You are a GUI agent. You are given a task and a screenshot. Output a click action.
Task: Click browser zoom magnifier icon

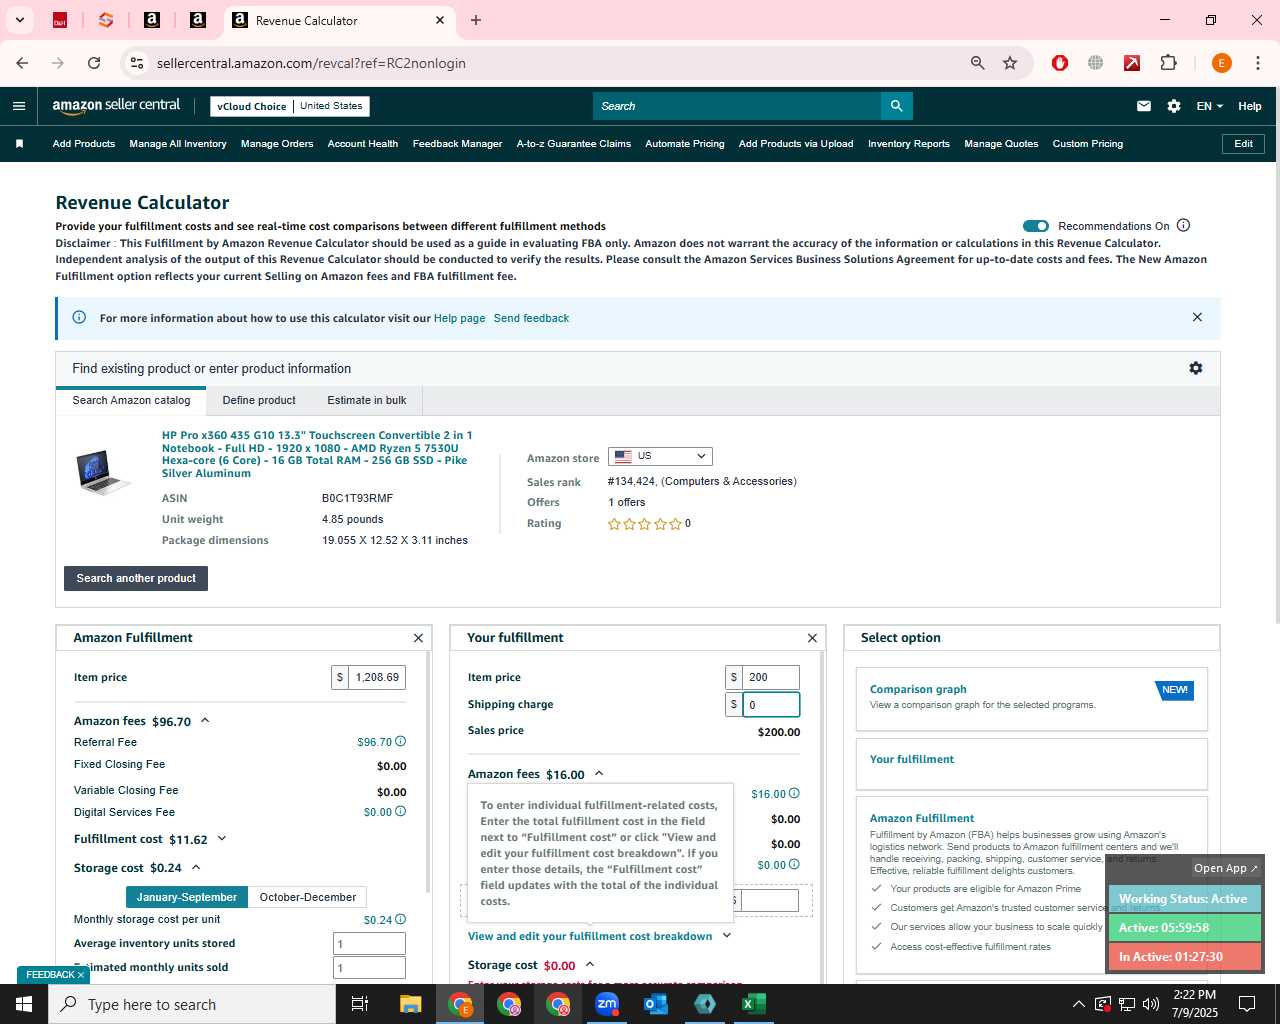978,63
